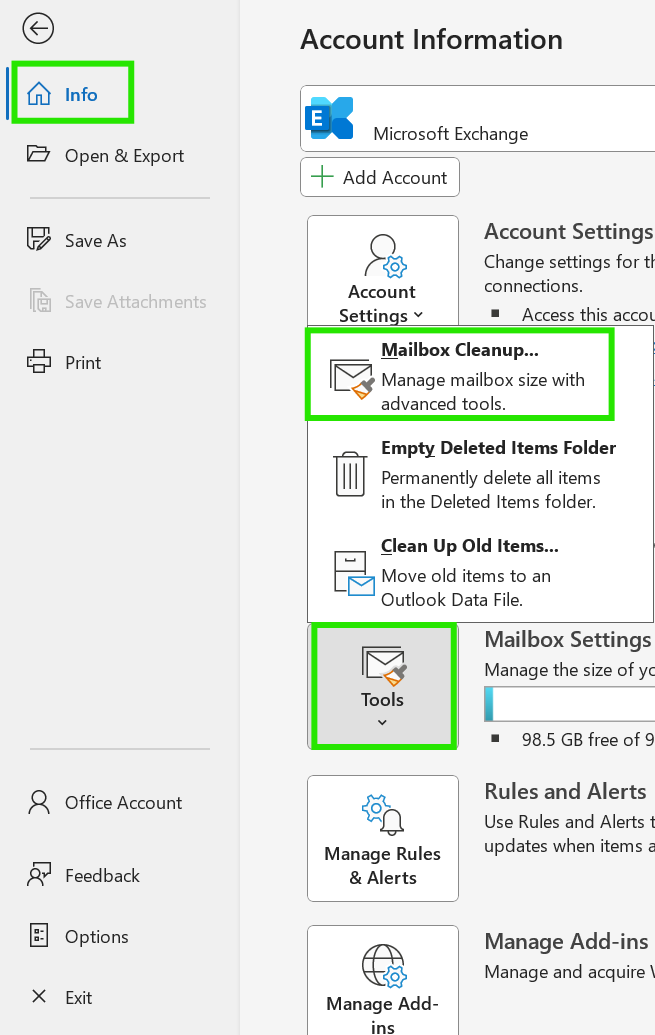Click the Save As icon

pyautogui.click(x=38, y=240)
